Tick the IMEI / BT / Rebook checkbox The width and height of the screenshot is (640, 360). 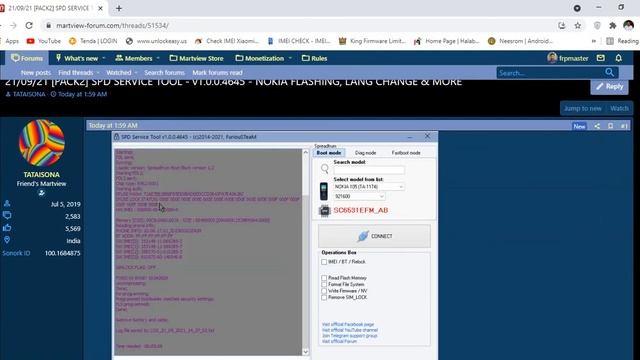[324, 262]
